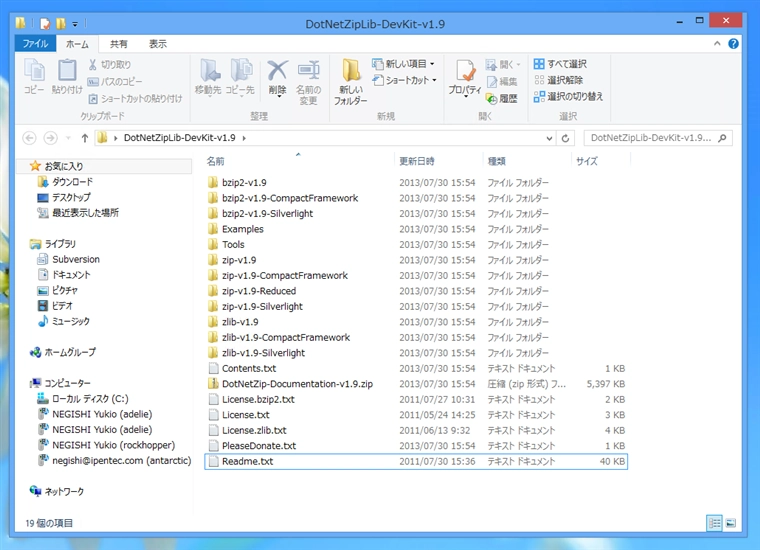The image size is (760, 550).
Task: Switch to large icons view in status bar
Action: pos(731,523)
